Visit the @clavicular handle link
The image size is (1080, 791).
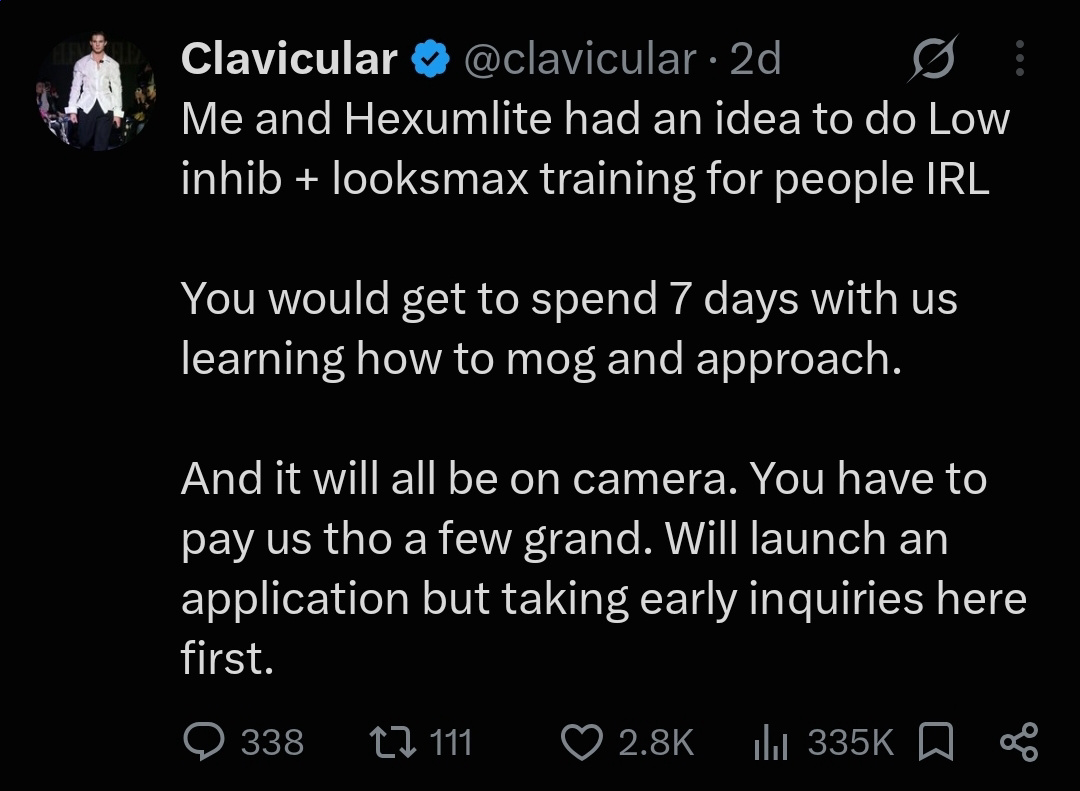click(580, 59)
